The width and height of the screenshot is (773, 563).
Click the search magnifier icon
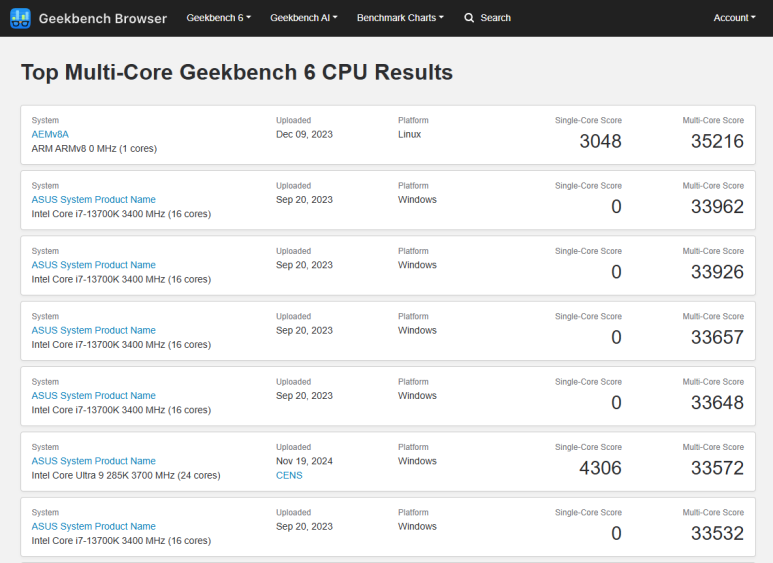(x=469, y=18)
